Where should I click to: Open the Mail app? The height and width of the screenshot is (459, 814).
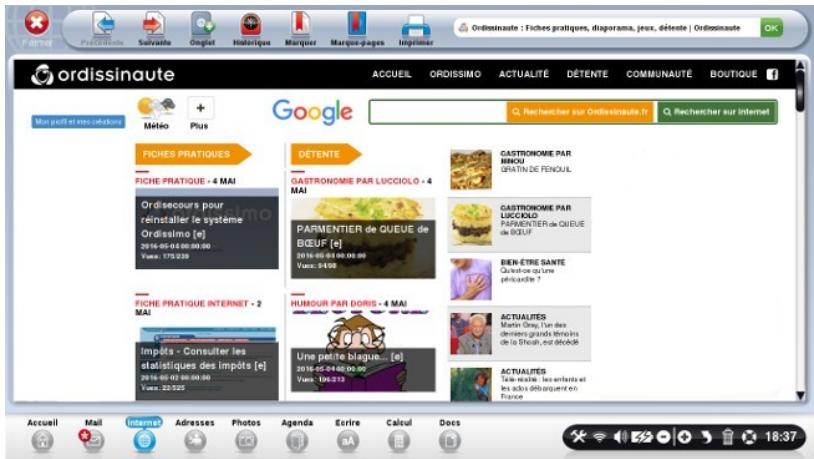pyautogui.click(x=93, y=435)
